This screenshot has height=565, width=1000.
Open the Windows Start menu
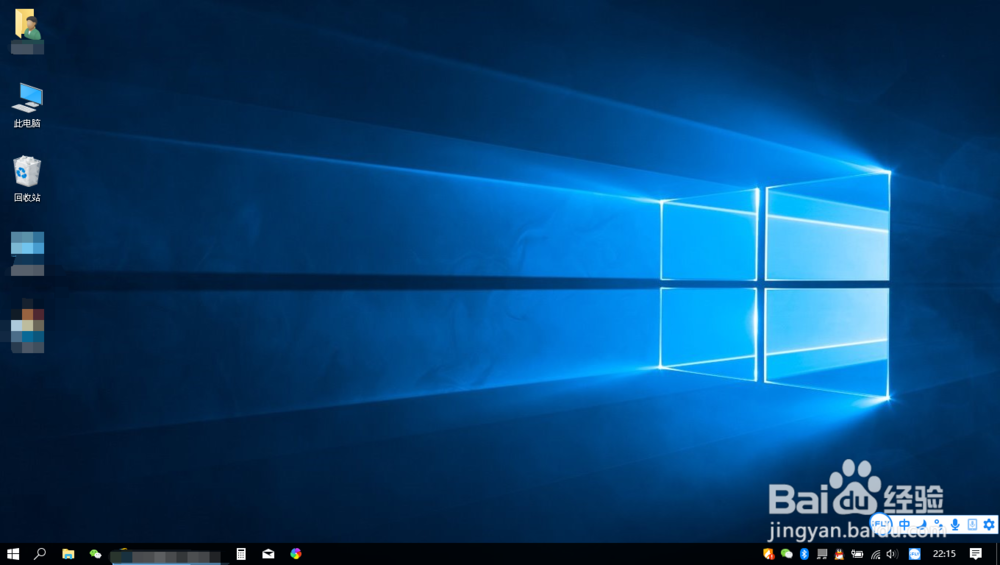click(x=13, y=554)
